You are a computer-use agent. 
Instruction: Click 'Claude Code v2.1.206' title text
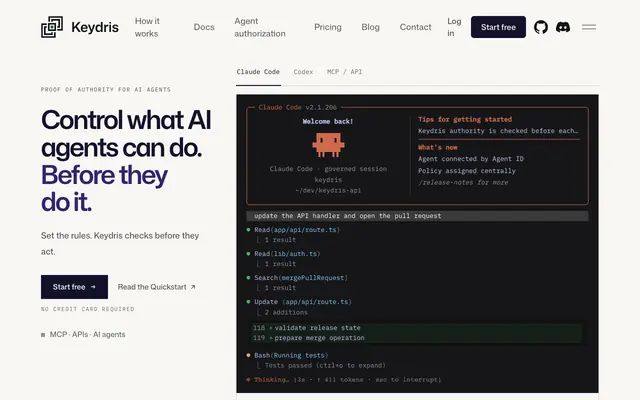point(298,107)
